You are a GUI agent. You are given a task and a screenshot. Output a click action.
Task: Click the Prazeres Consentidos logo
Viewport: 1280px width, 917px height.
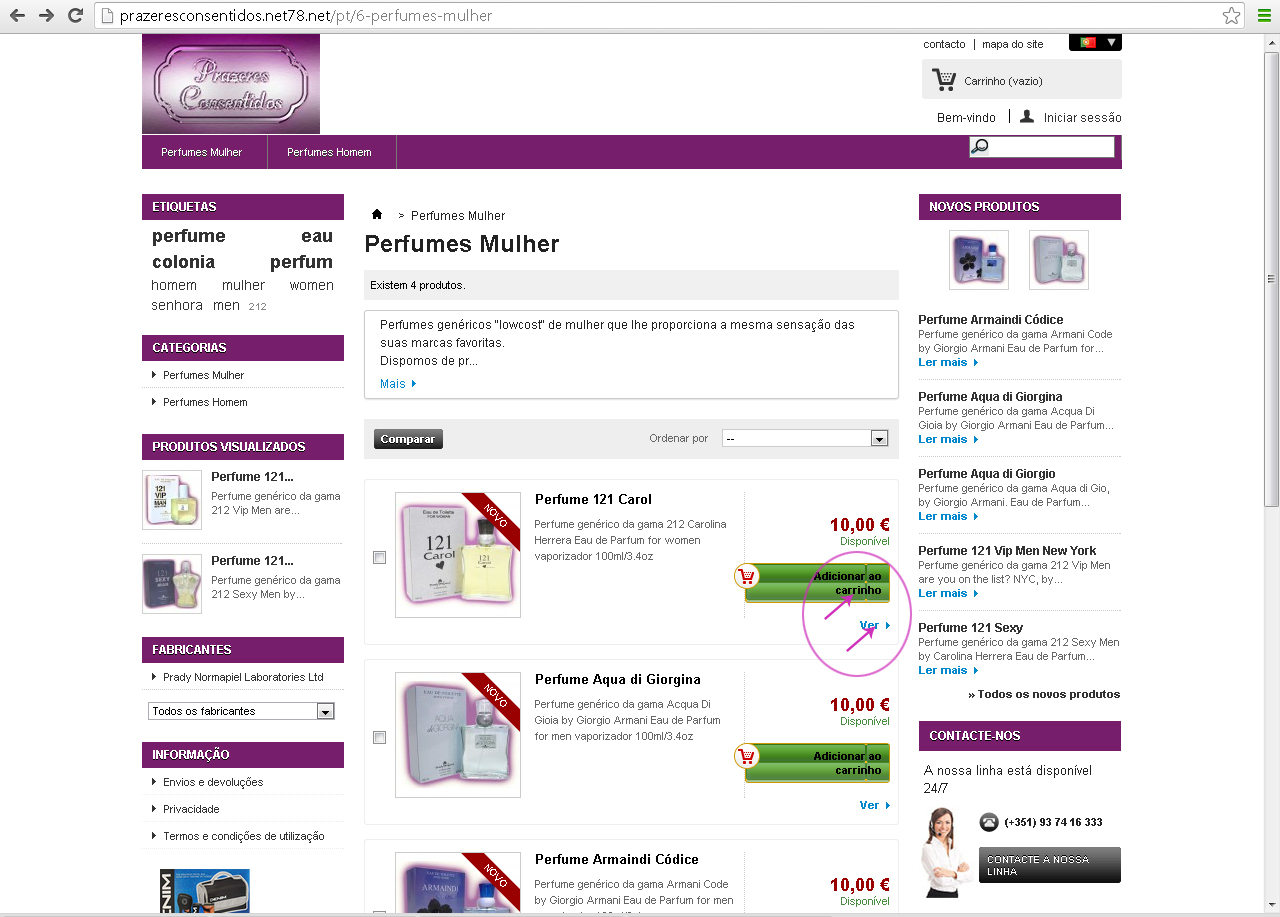pyautogui.click(x=231, y=84)
